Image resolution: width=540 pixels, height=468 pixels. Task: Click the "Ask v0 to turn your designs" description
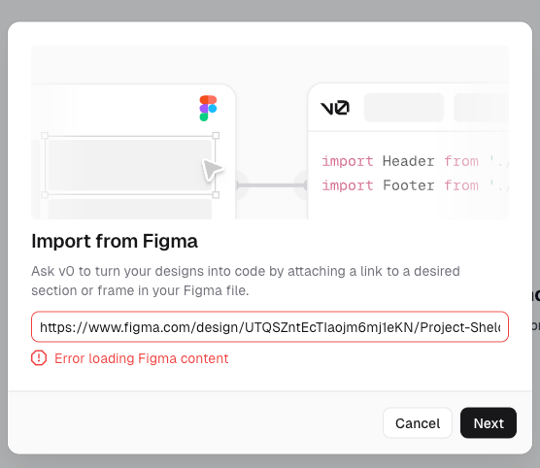246,281
